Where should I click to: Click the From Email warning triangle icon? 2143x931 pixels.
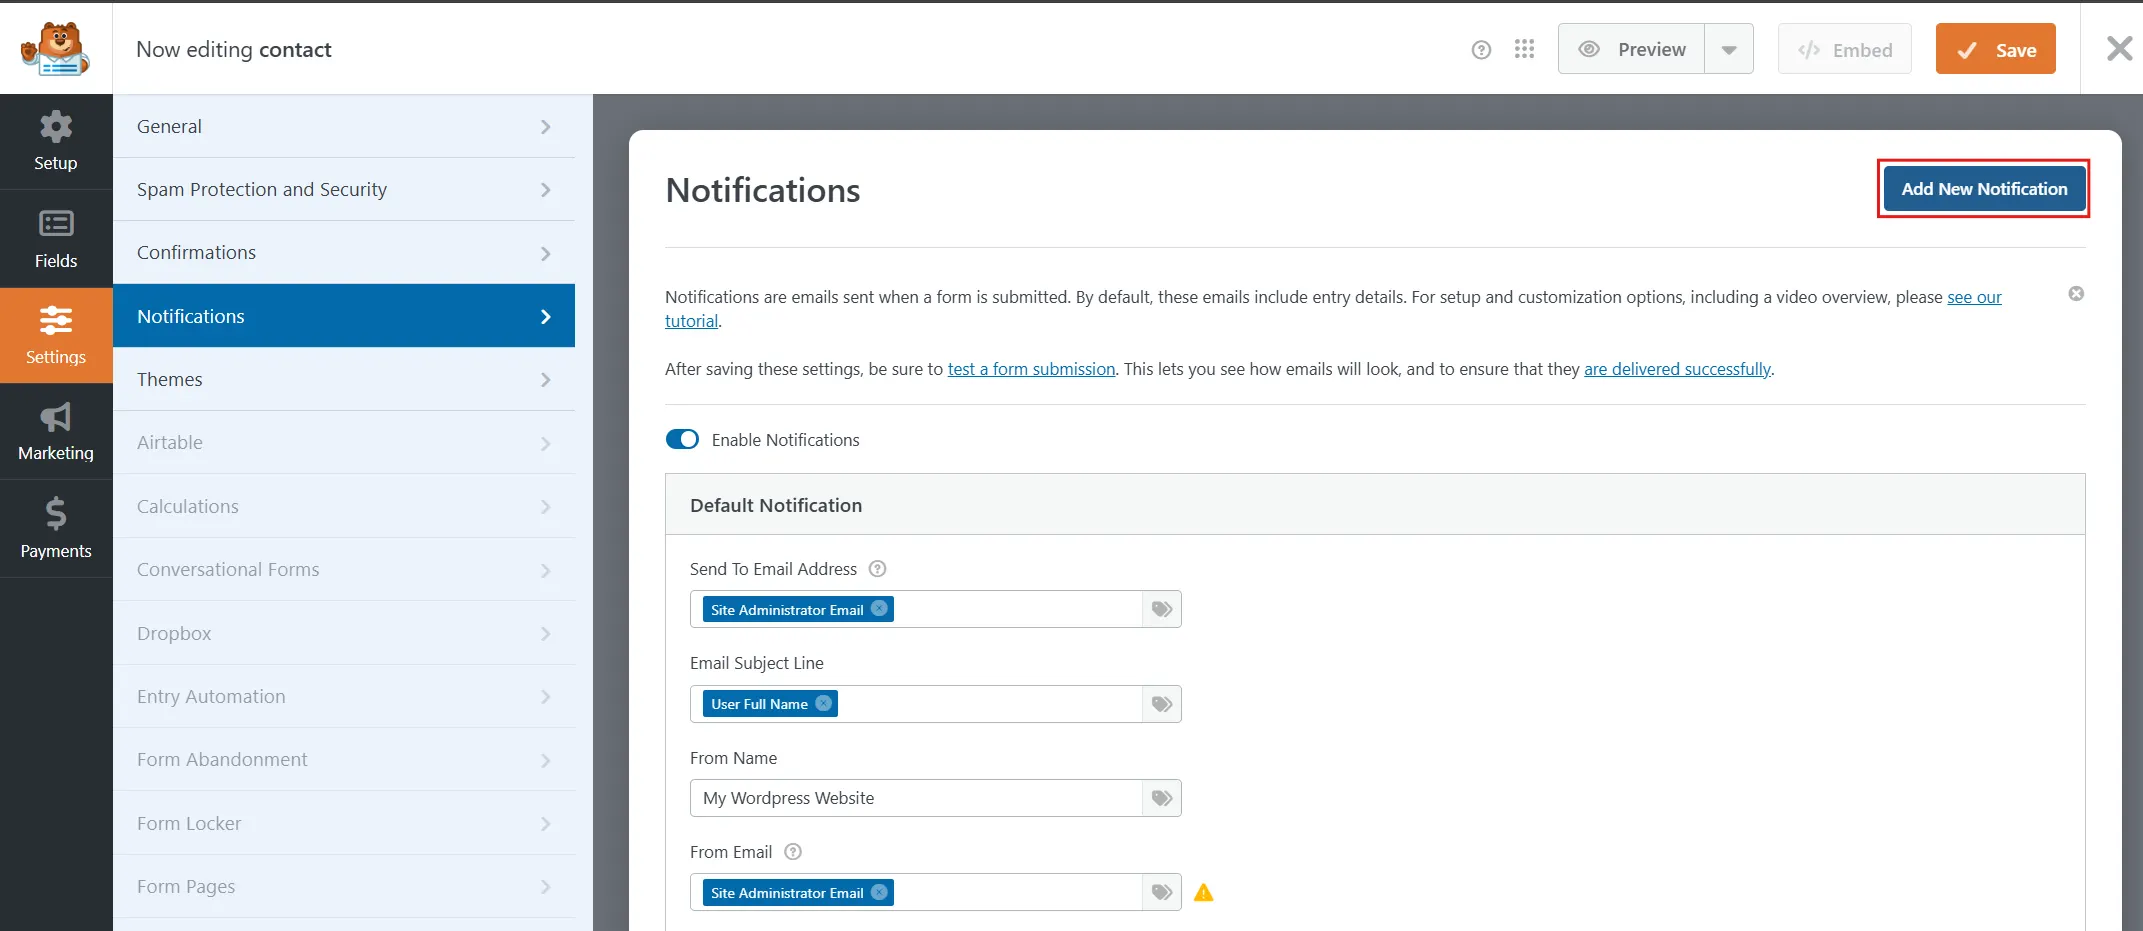pos(1204,893)
